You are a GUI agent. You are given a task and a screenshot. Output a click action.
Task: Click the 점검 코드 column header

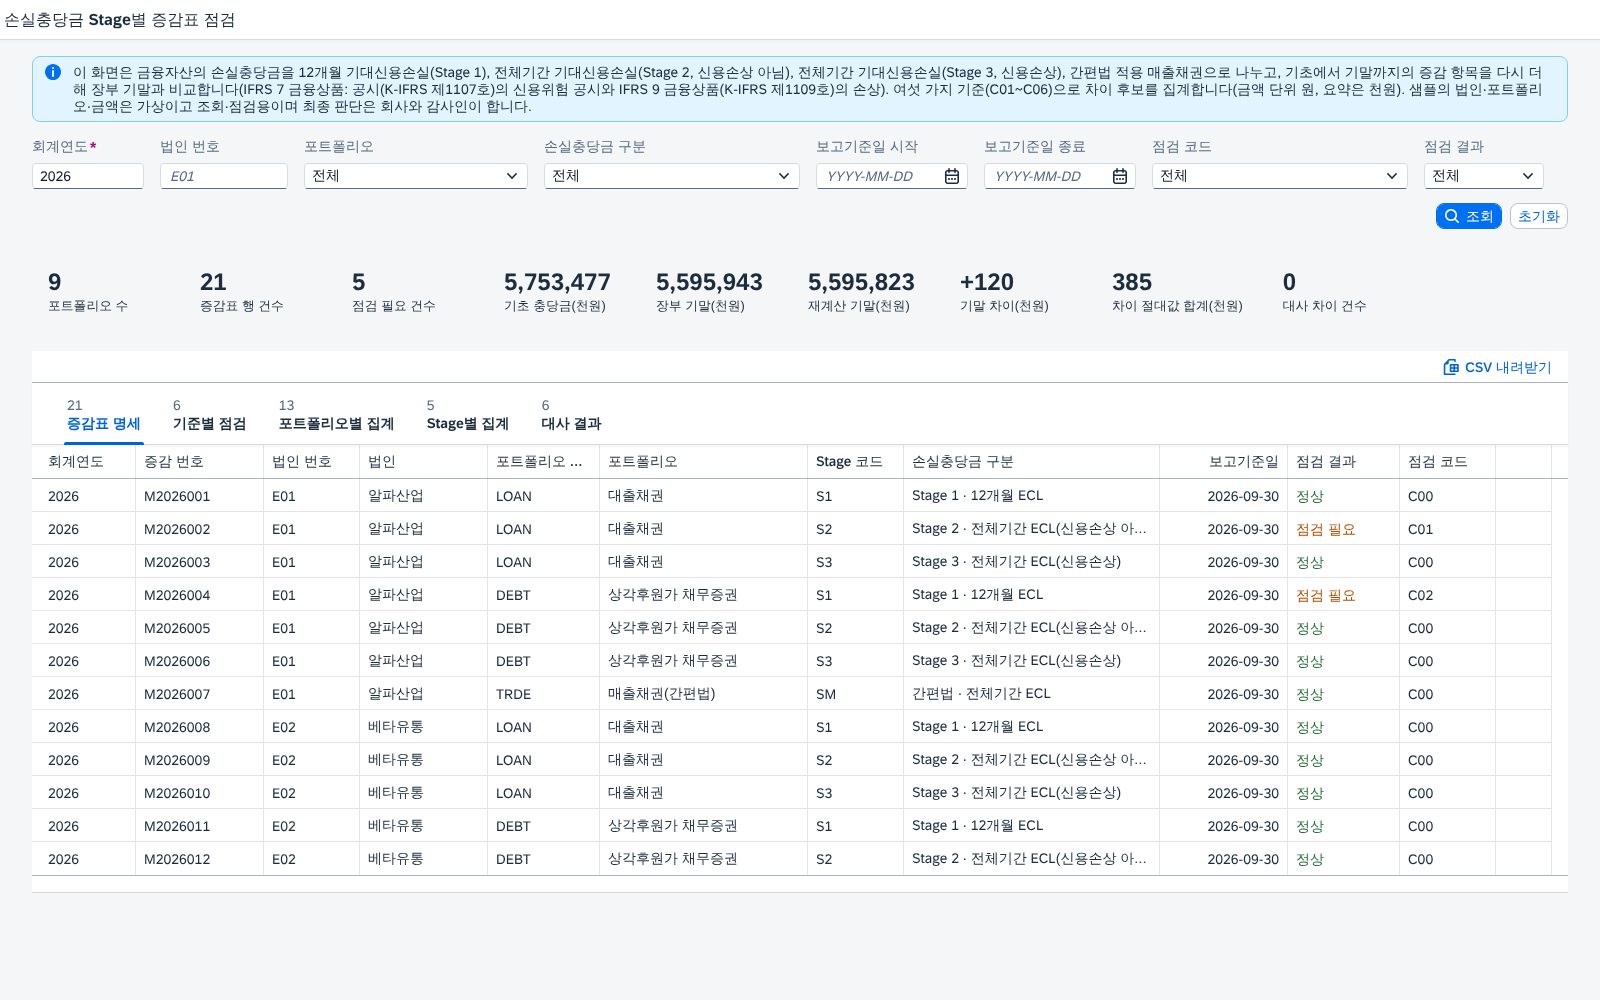(x=1447, y=462)
